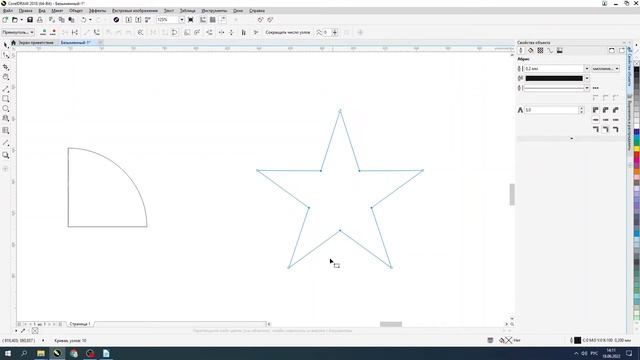
Task: Click the New document icon
Action: tap(5, 20)
